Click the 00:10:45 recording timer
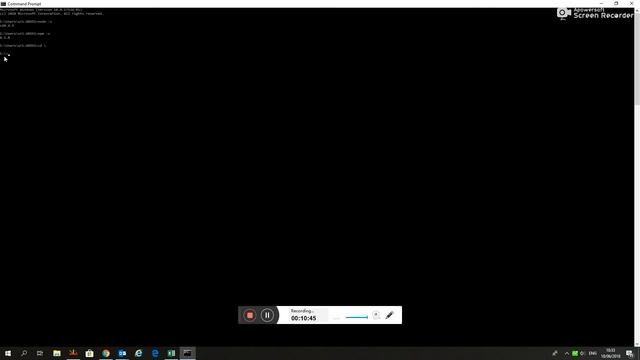This screenshot has height=360, width=640. click(x=303, y=318)
